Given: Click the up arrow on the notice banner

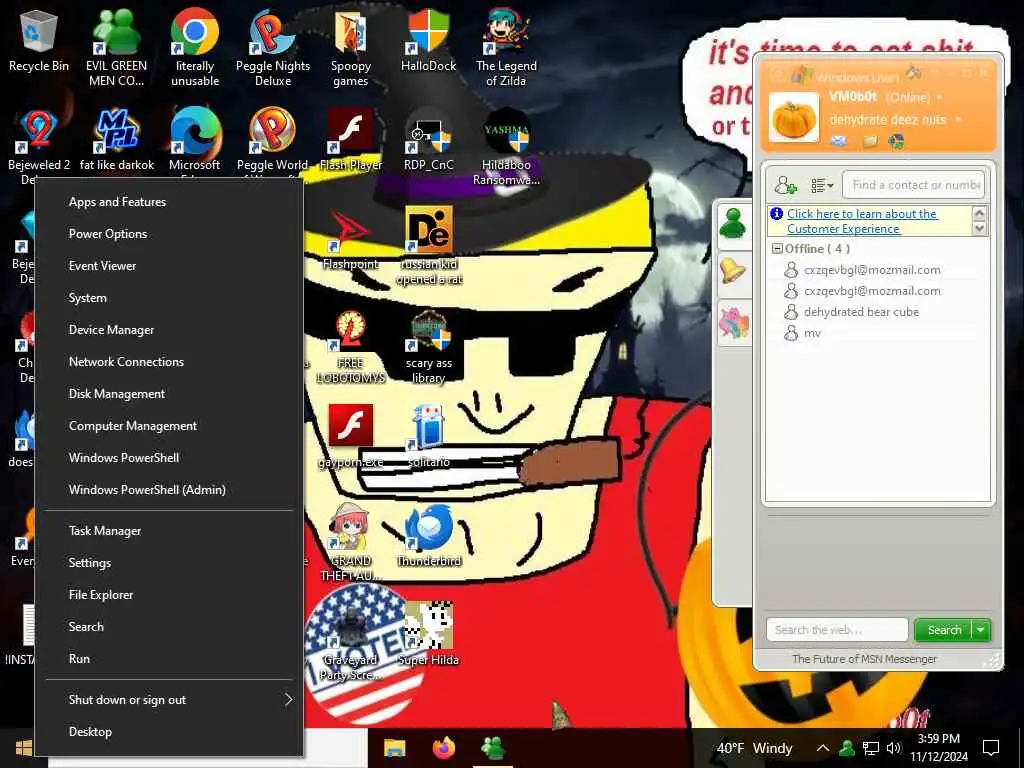Looking at the screenshot, I should pos(979,213).
